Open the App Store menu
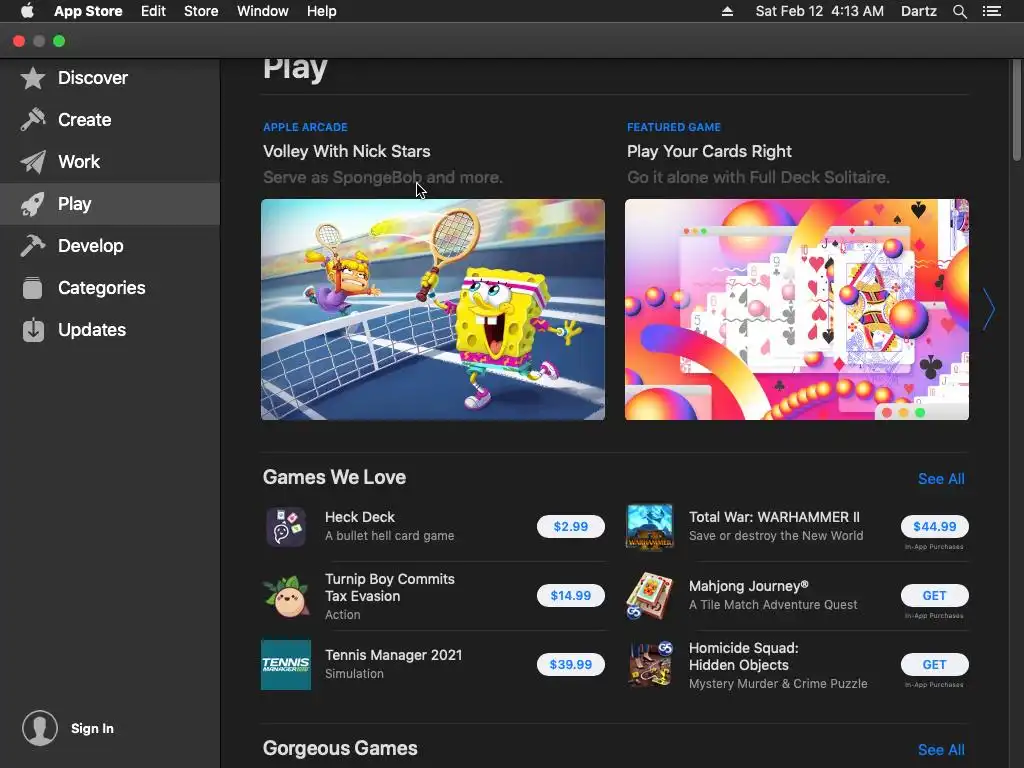The height and width of the screenshot is (768, 1024). click(x=88, y=11)
